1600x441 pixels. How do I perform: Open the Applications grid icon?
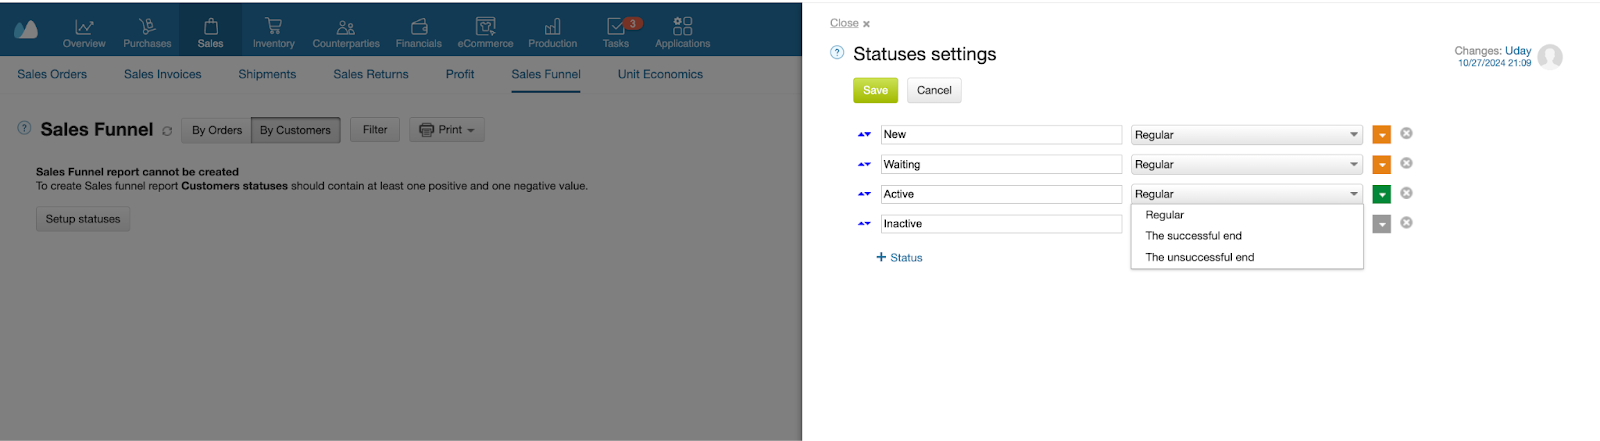(683, 26)
